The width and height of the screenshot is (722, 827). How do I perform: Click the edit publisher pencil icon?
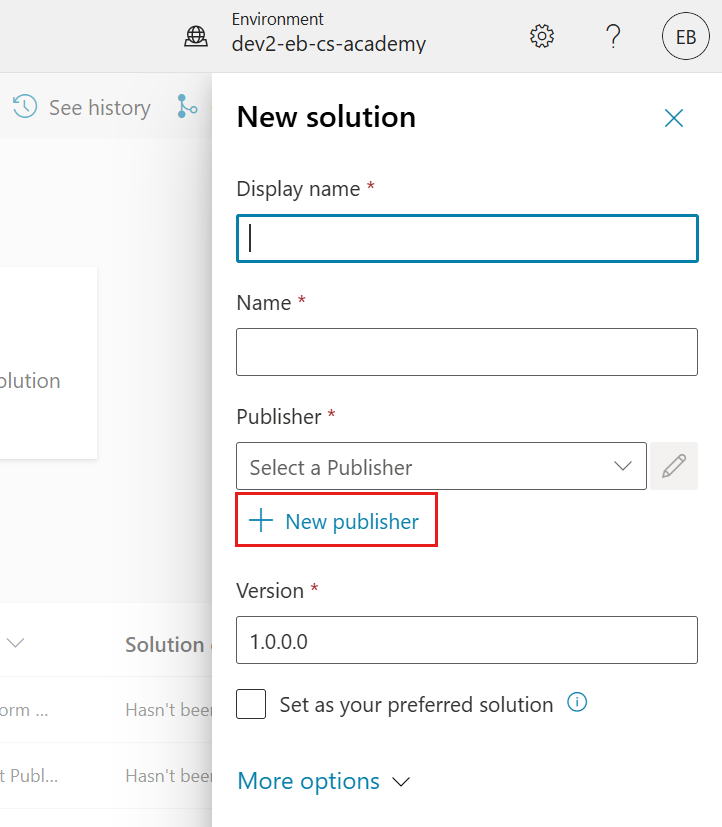674,466
